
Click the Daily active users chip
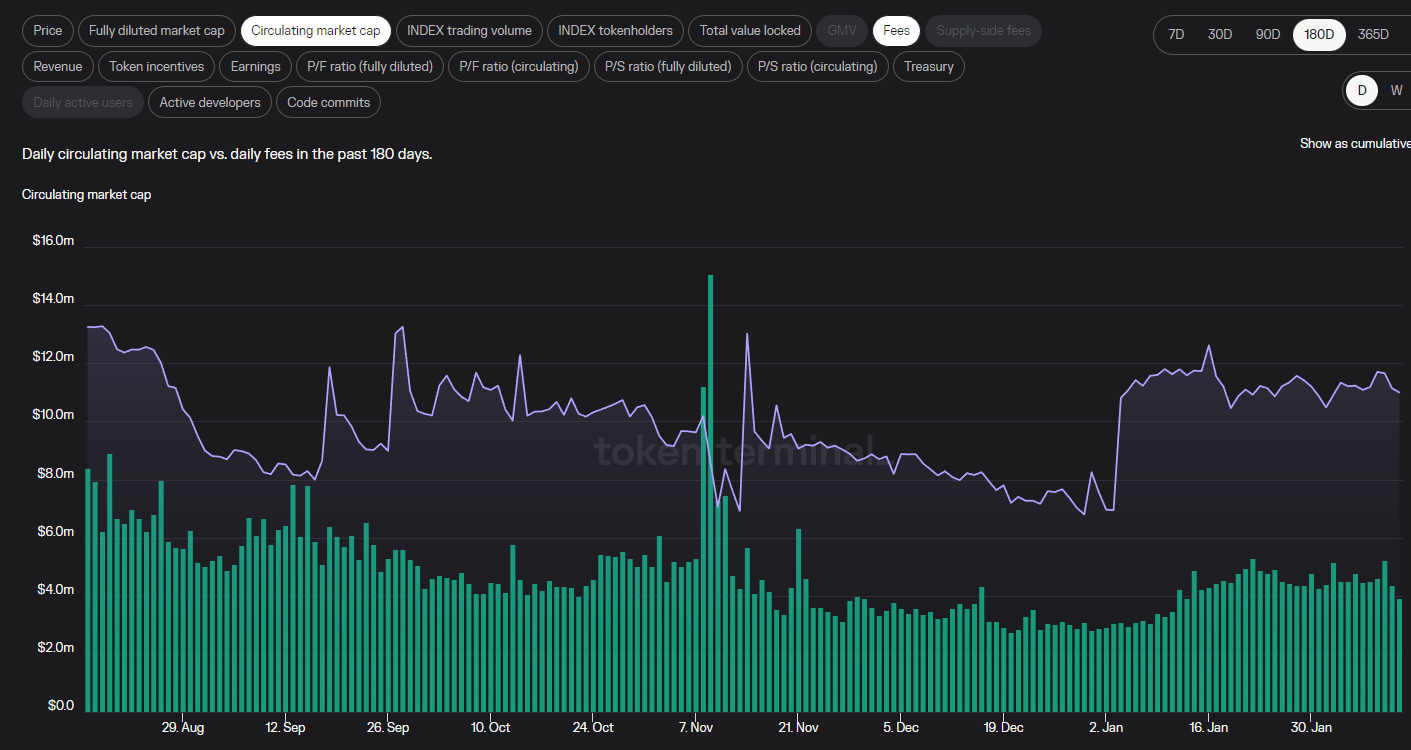click(x=83, y=103)
